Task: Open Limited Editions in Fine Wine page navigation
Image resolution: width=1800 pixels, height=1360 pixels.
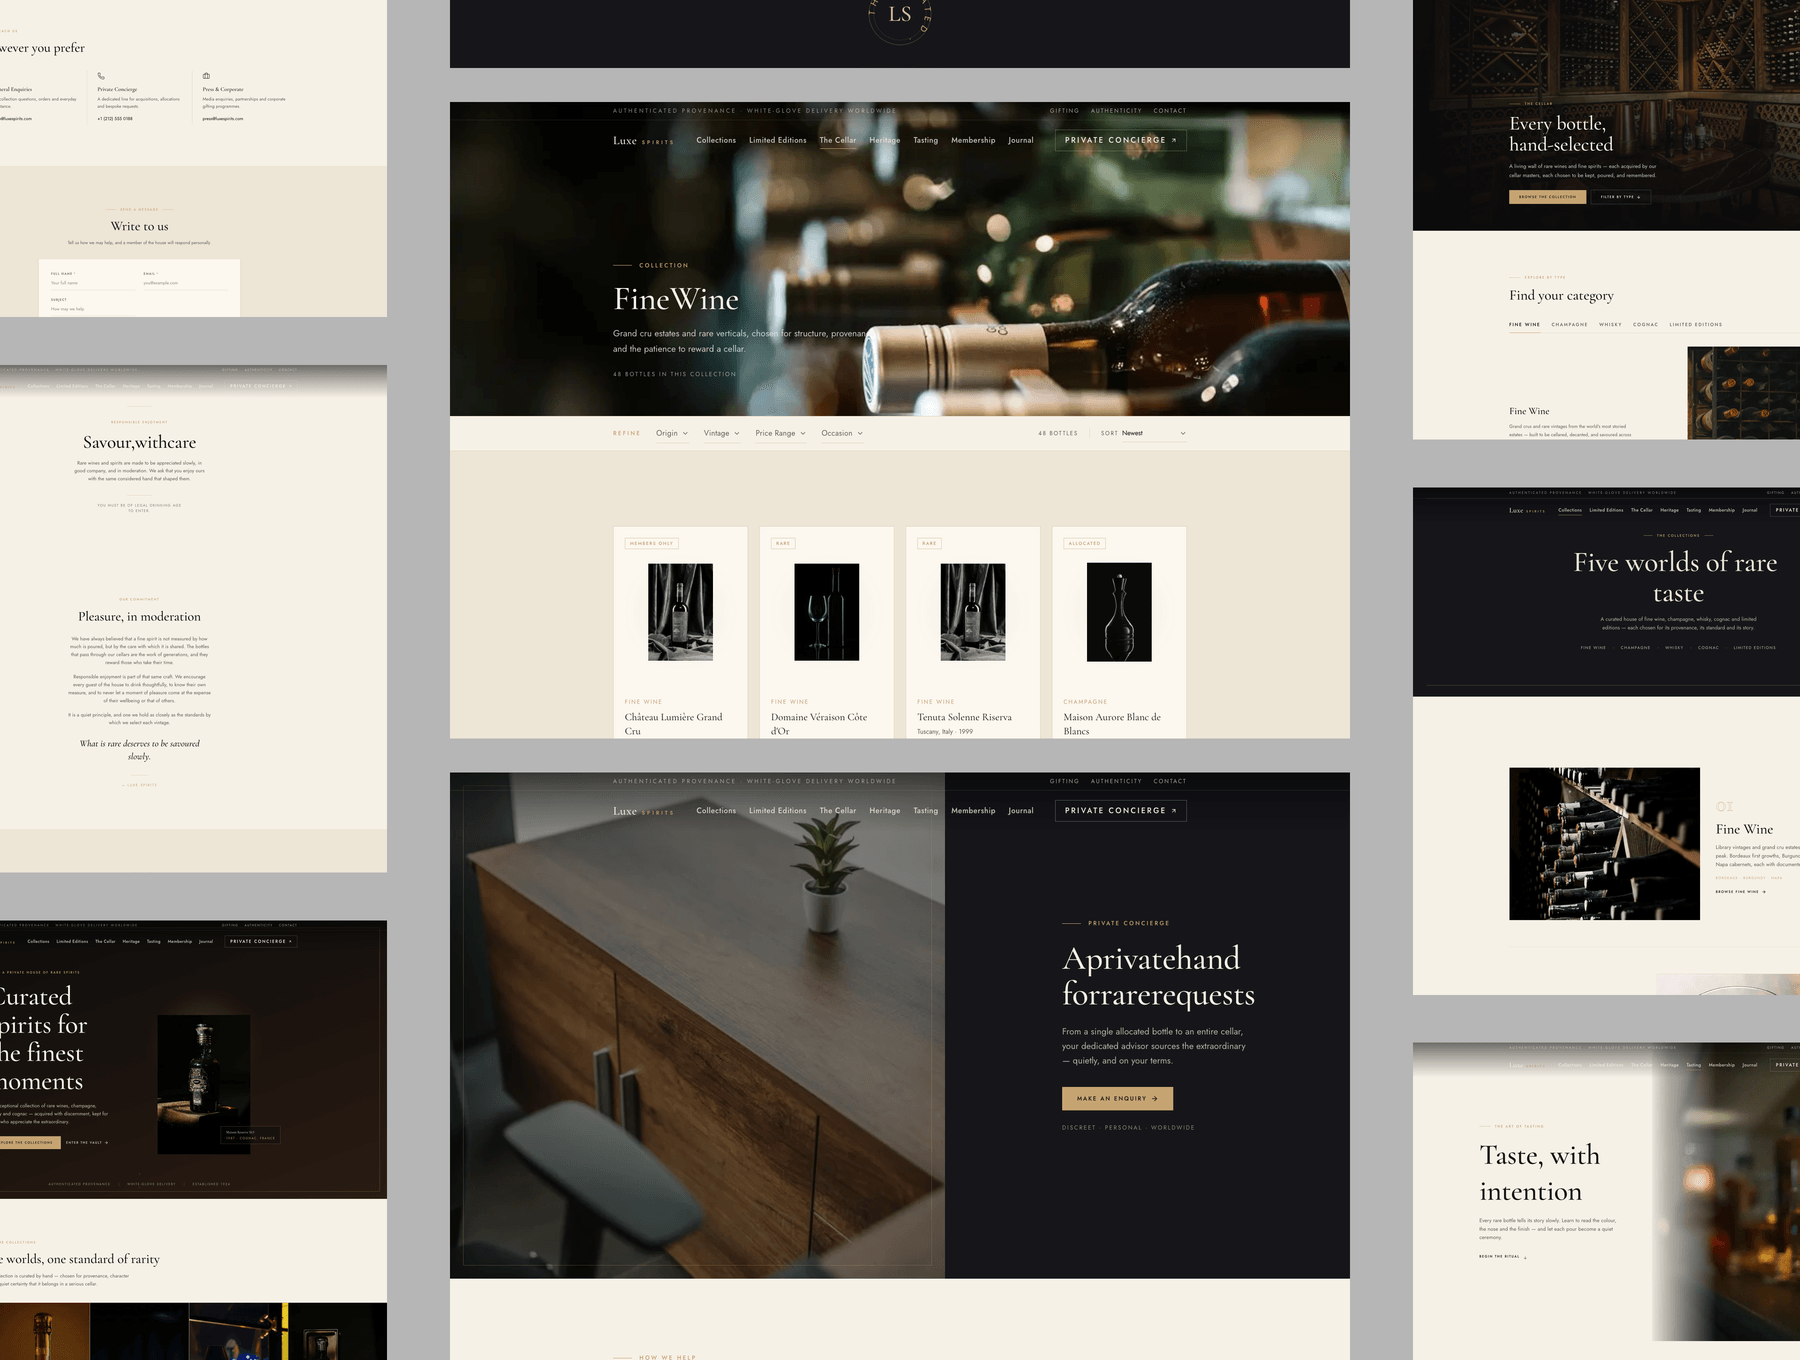Action: [x=777, y=140]
